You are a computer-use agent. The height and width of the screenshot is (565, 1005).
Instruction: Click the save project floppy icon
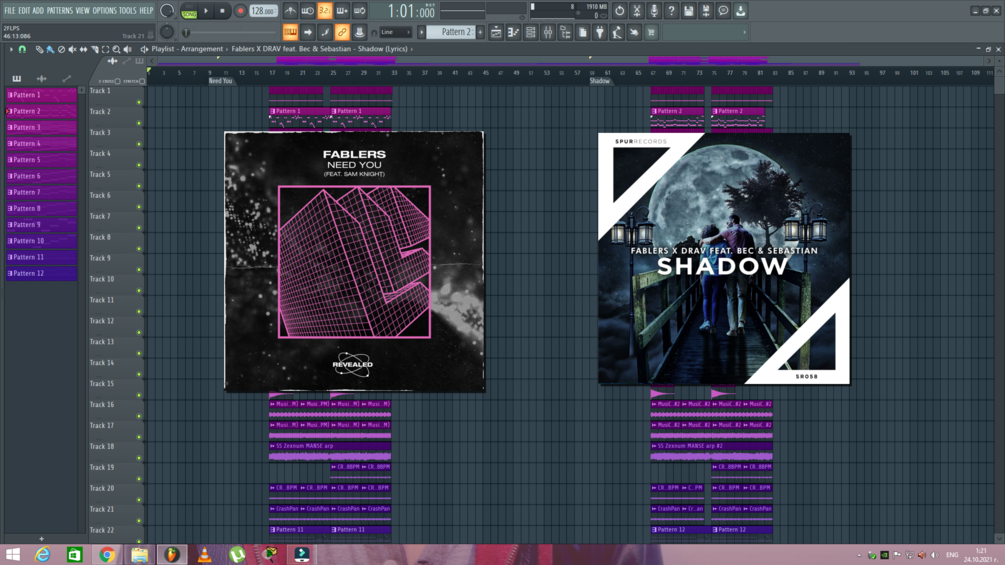pyautogui.click(x=688, y=11)
